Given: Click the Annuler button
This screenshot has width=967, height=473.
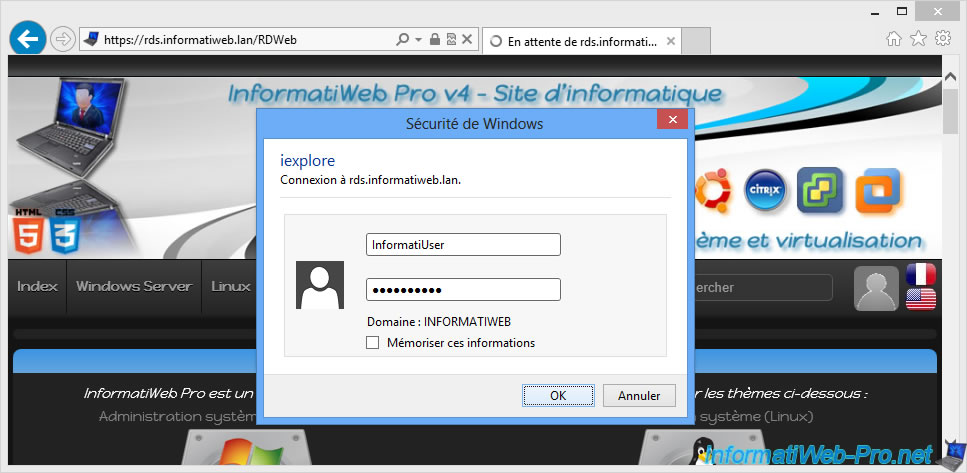Looking at the screenshot, I should (639, 395).
